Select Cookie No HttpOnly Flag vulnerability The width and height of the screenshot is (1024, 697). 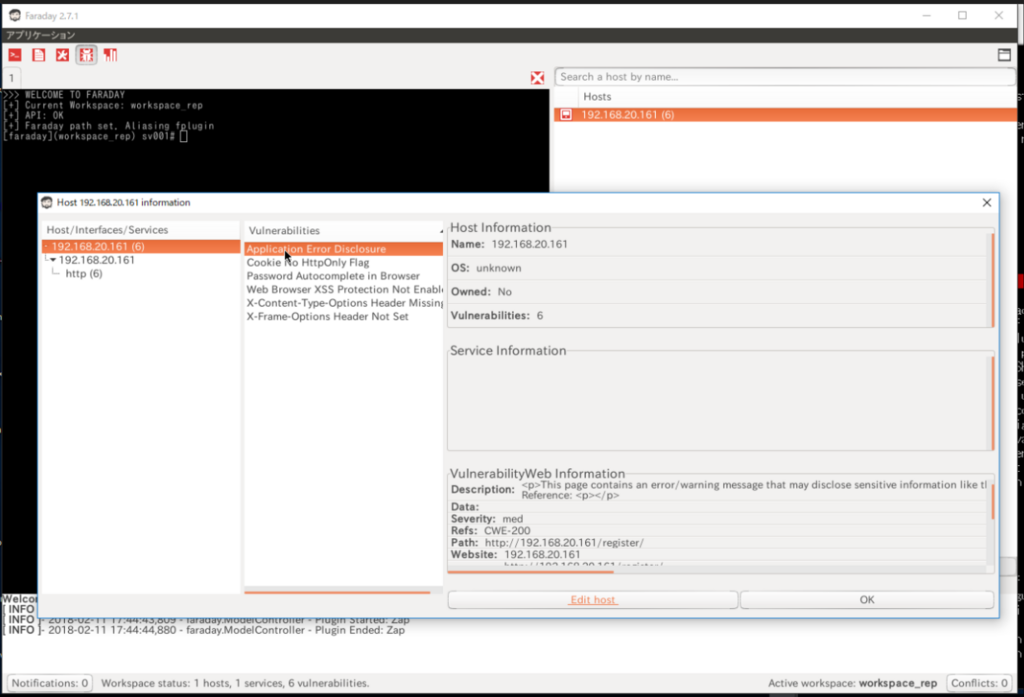[x=344, y=263]
